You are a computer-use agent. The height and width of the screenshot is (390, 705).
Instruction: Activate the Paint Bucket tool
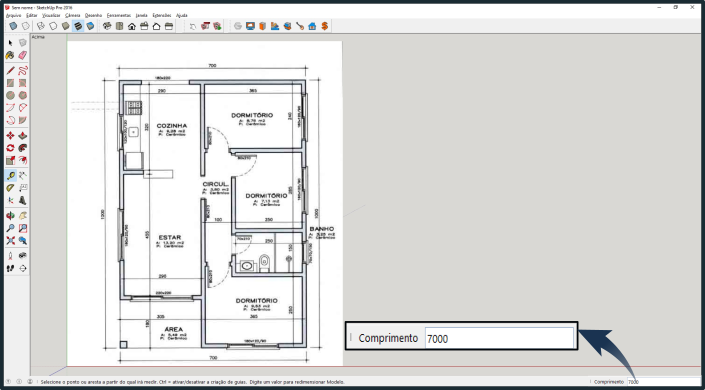(x=10, y=55)
